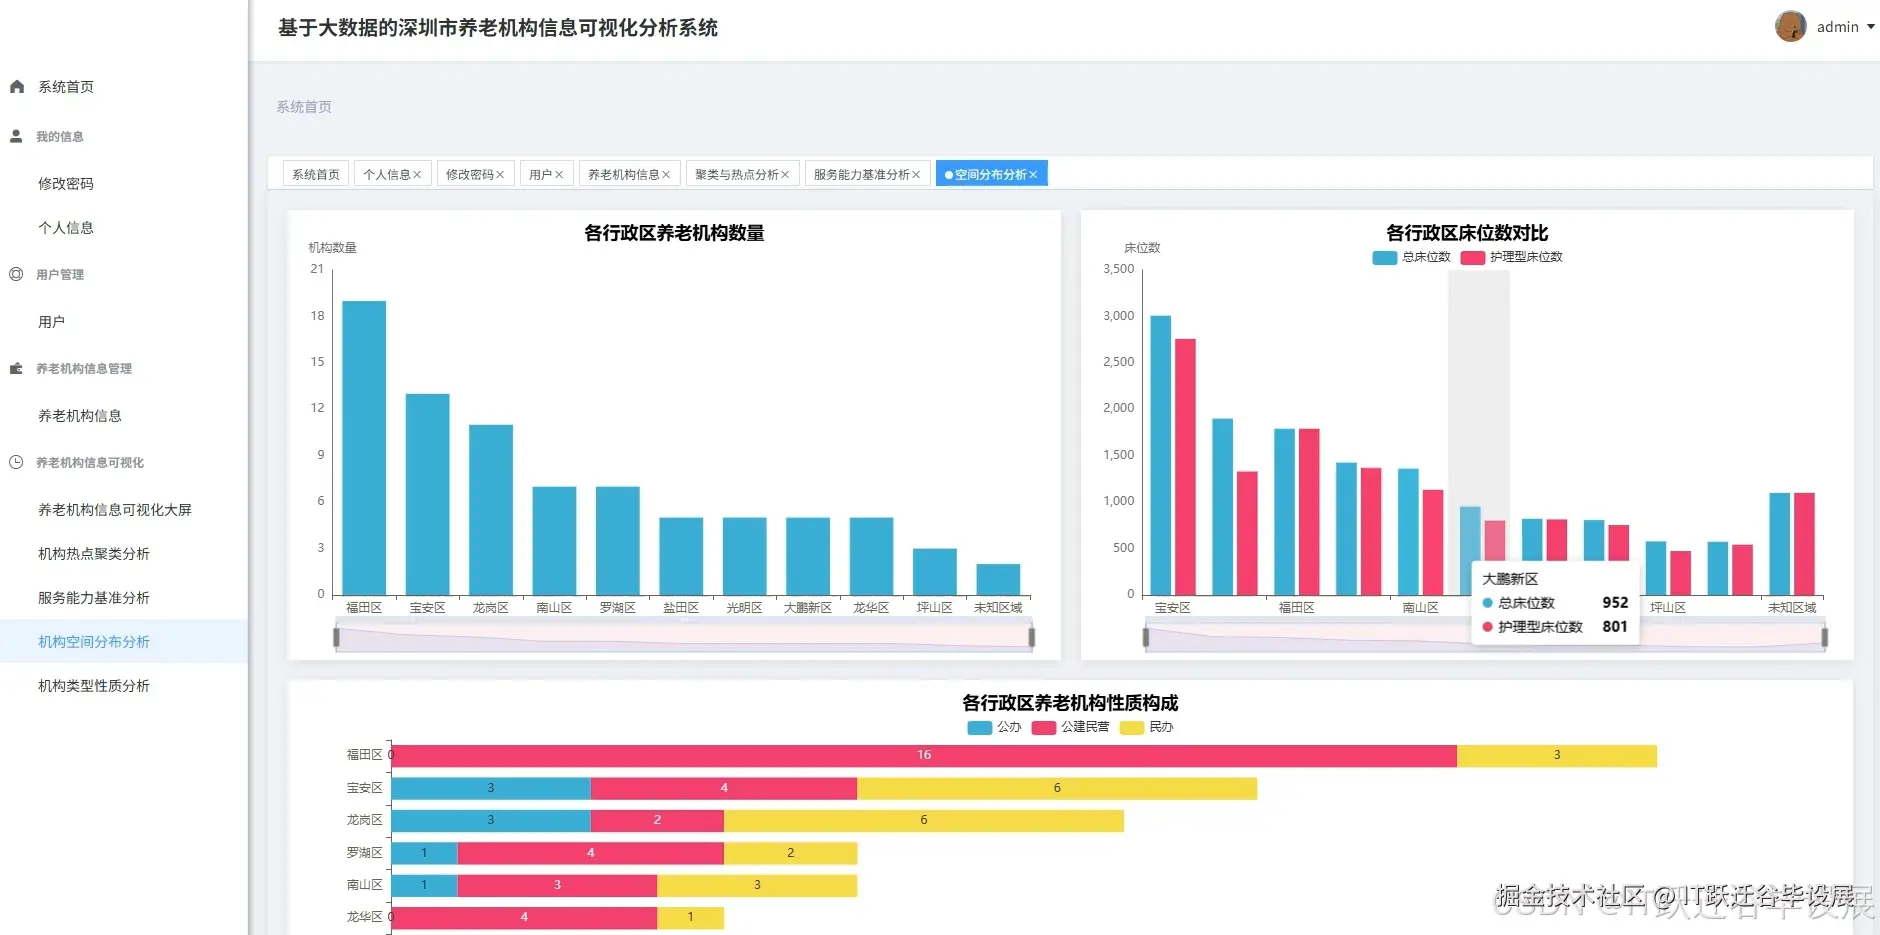Click the 各行政区养老机构数量 chart title
Screen dimensions: 1880x935
pos(674,233)
